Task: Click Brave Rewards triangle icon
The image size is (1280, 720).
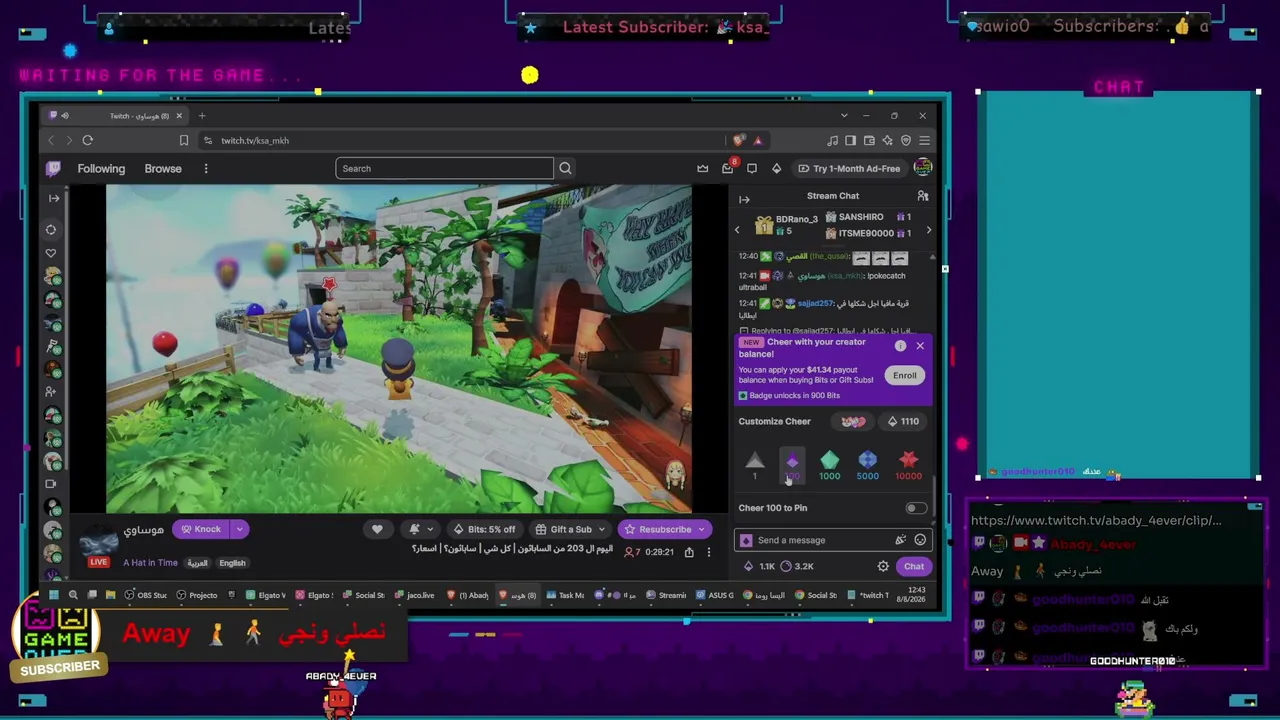Action: click(x=758, y=141)
